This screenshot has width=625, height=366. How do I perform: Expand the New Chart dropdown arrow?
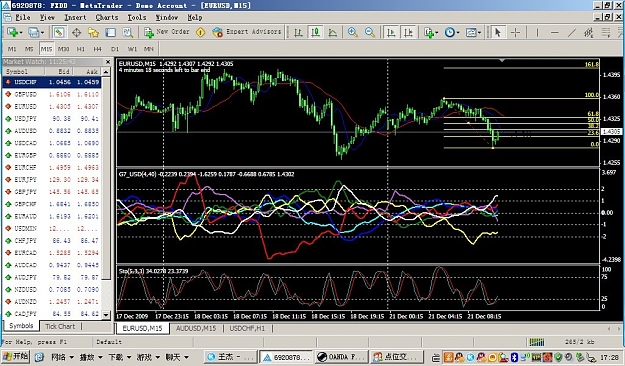coord(20,33)
